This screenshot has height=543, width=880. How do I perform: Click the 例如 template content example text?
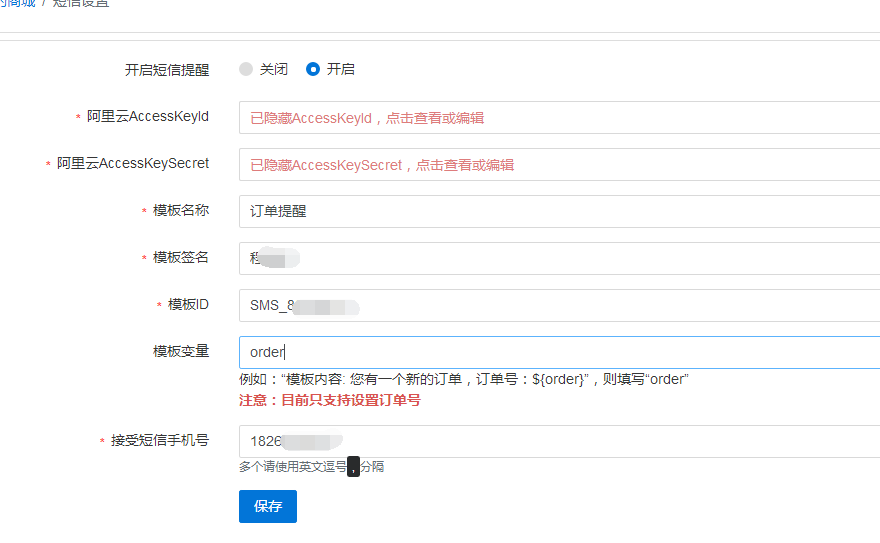coord(463,379)
